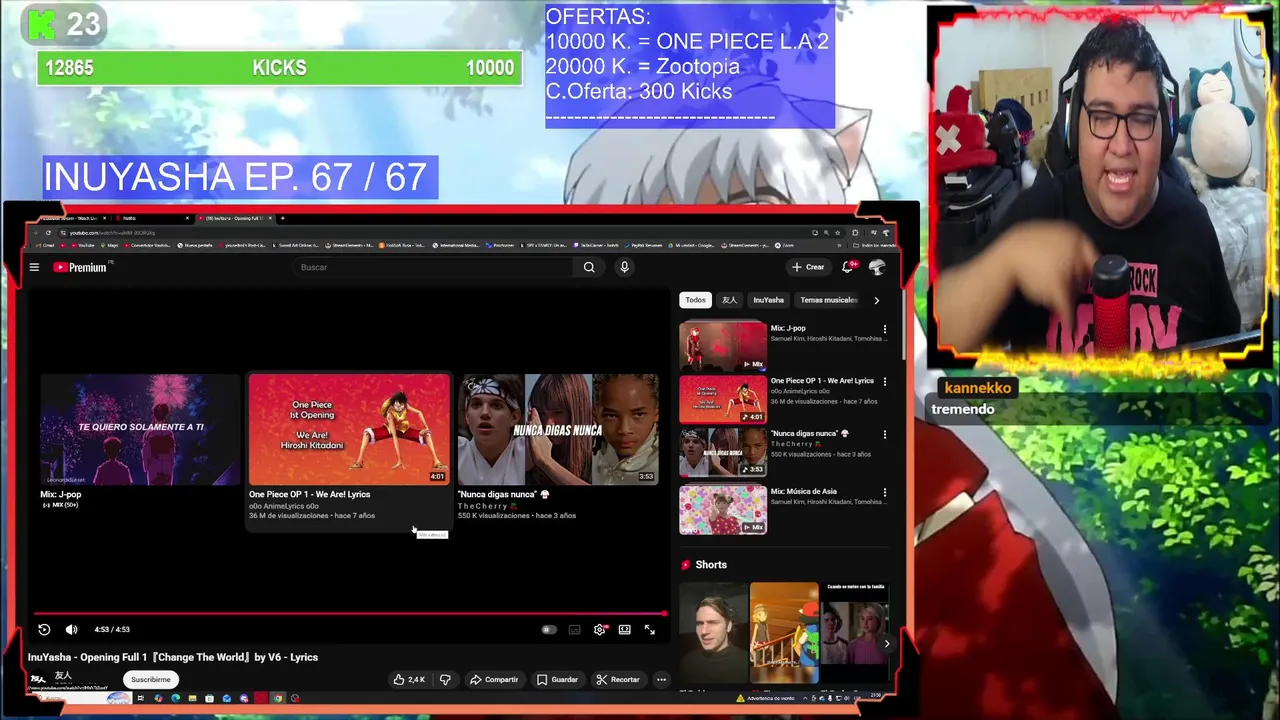Select the 友人 filter chip
The height and width of the screenshot is (720, 1280).
click(x=729, y=300)
